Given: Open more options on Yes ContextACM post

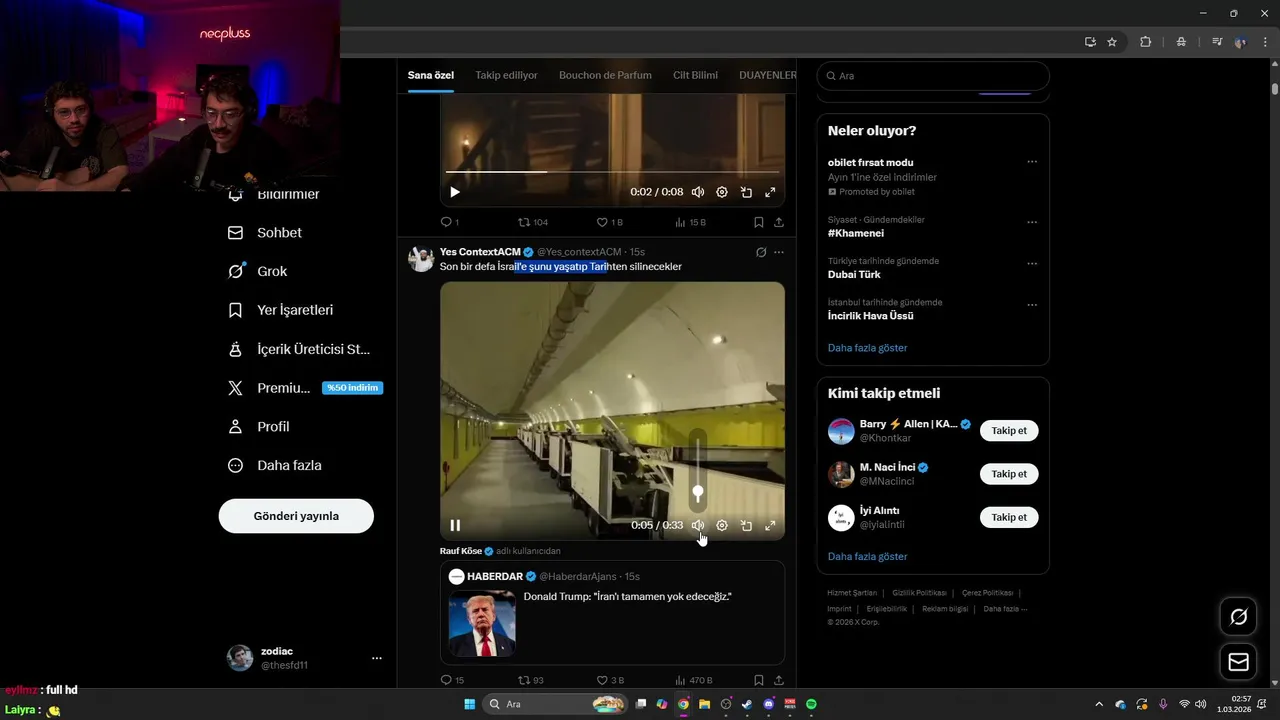Looking at the screenshot, I should tap(779, 252).
